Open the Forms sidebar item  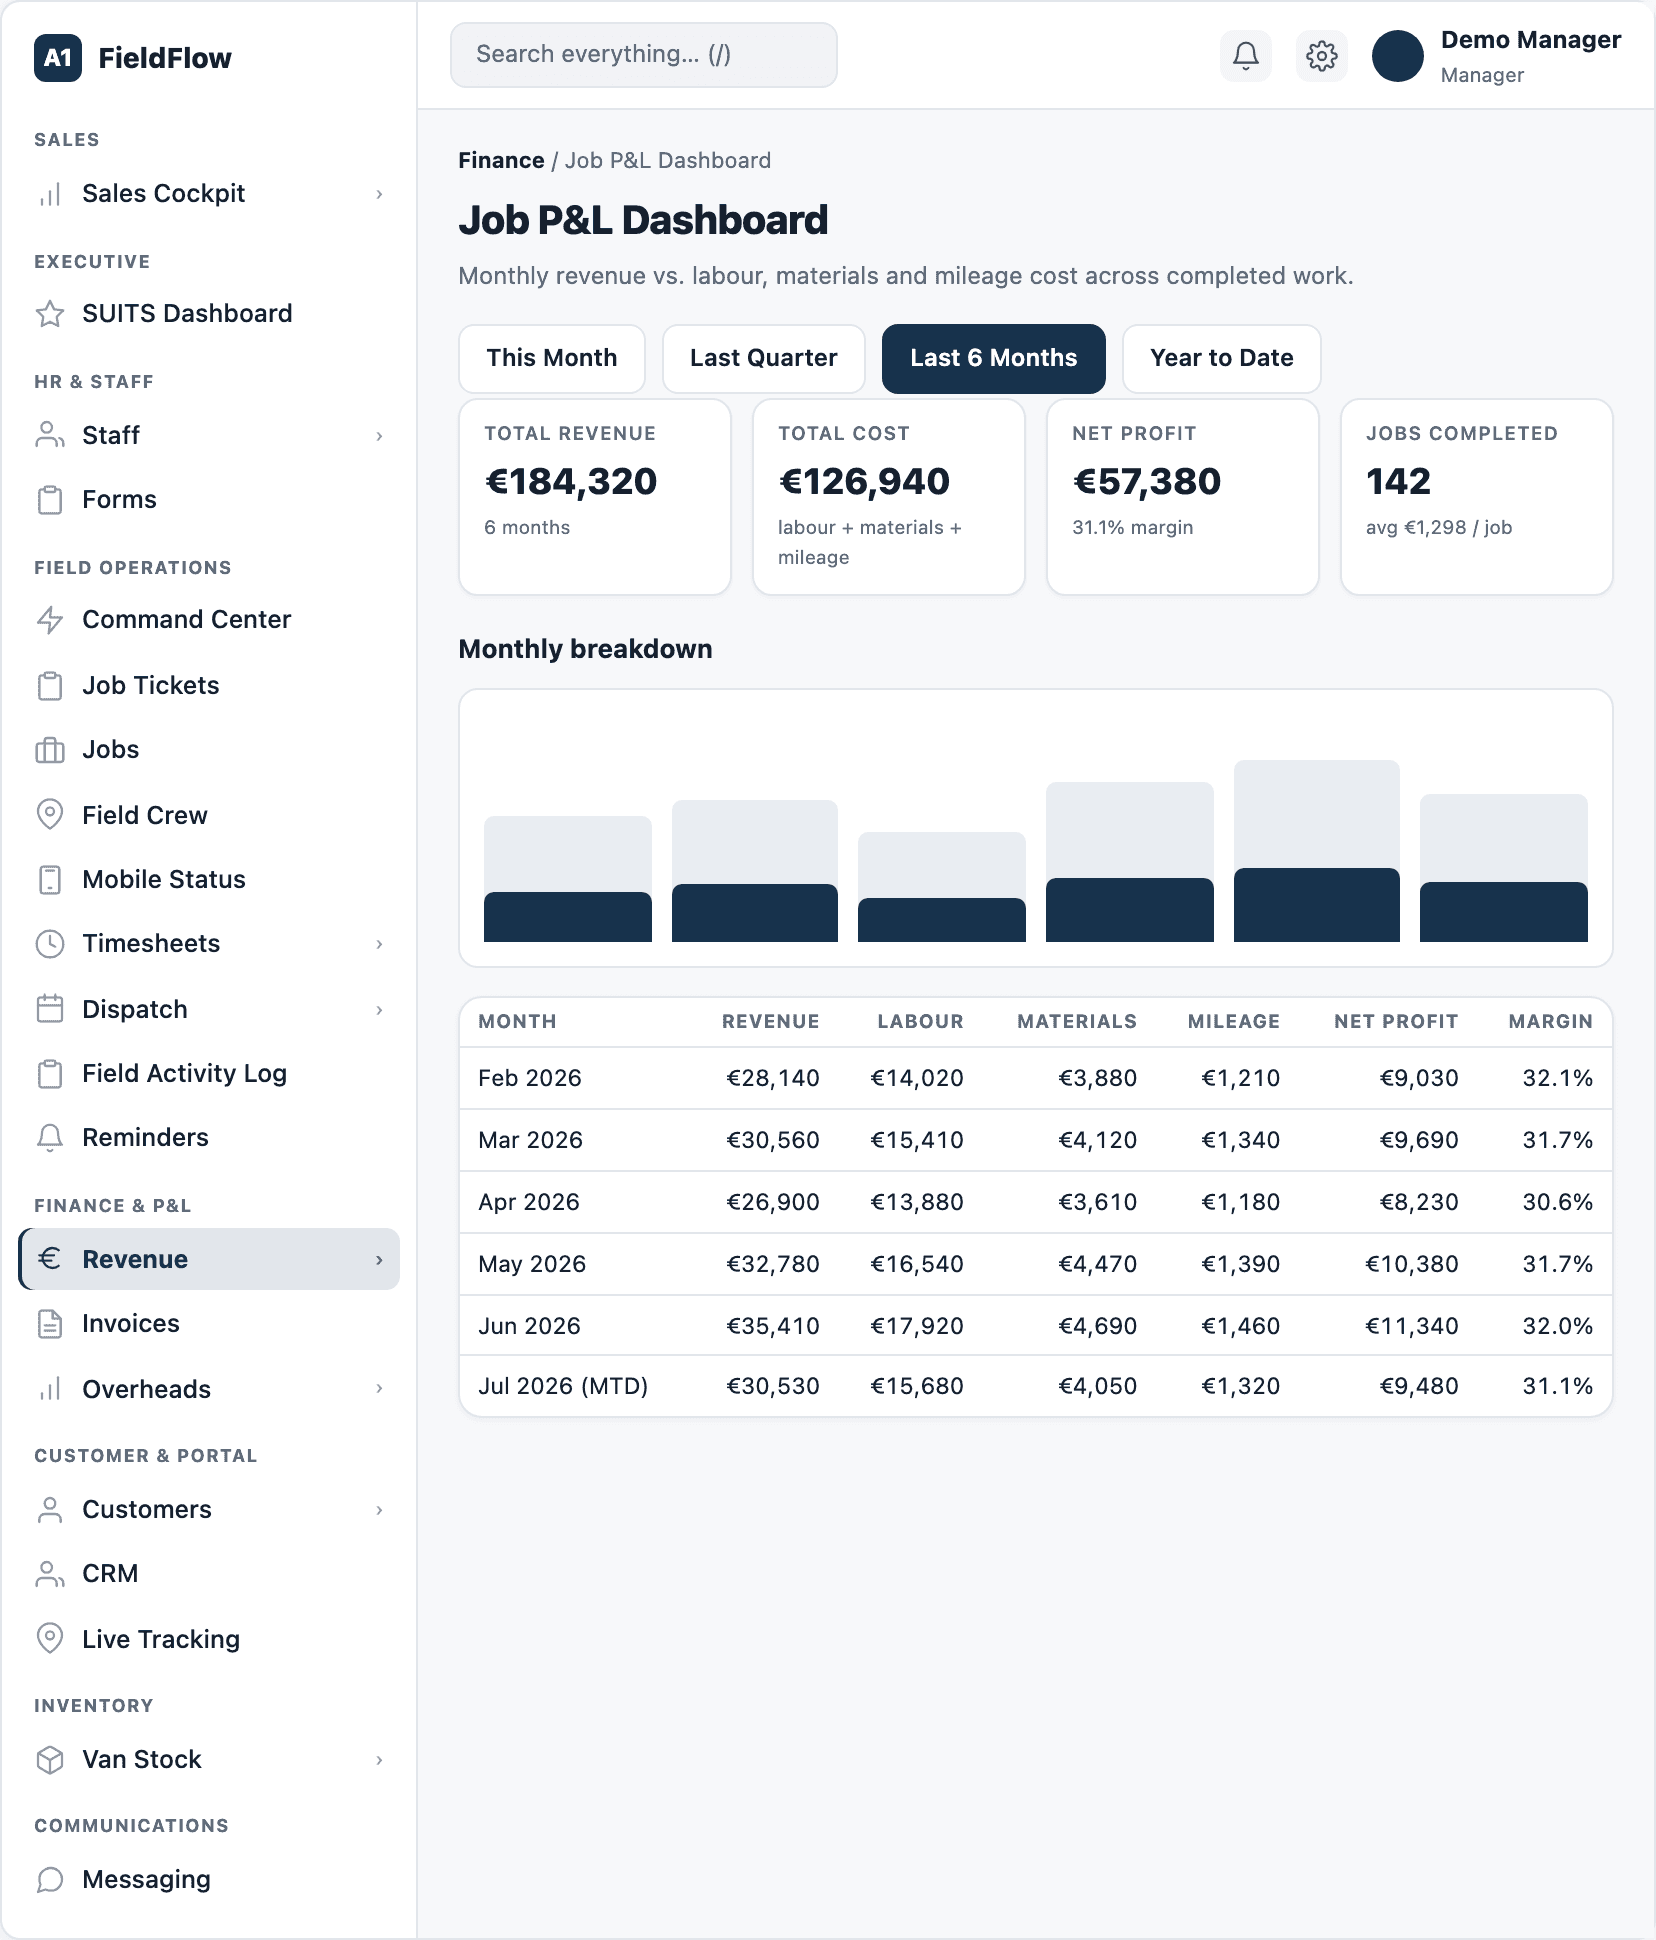[209, 500]
